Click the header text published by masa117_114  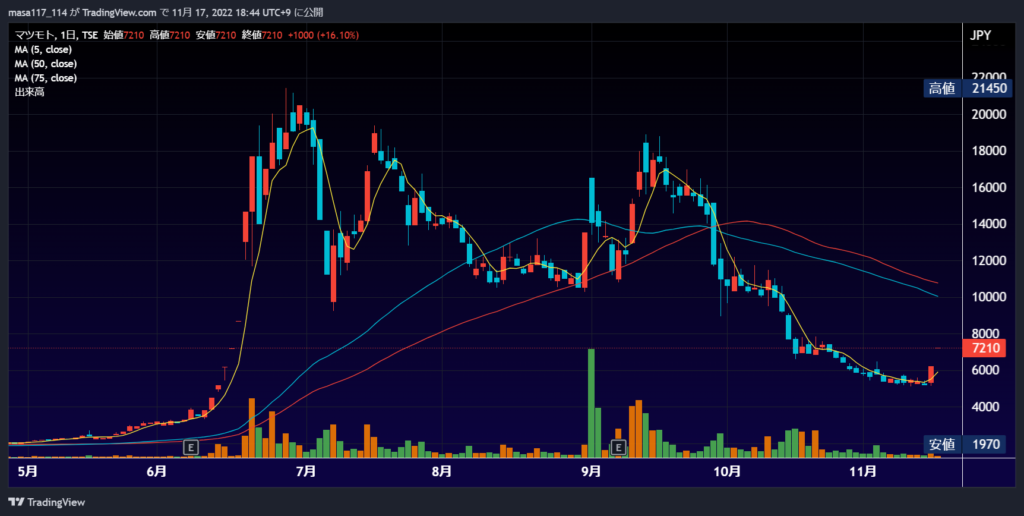tap(165, 12)
